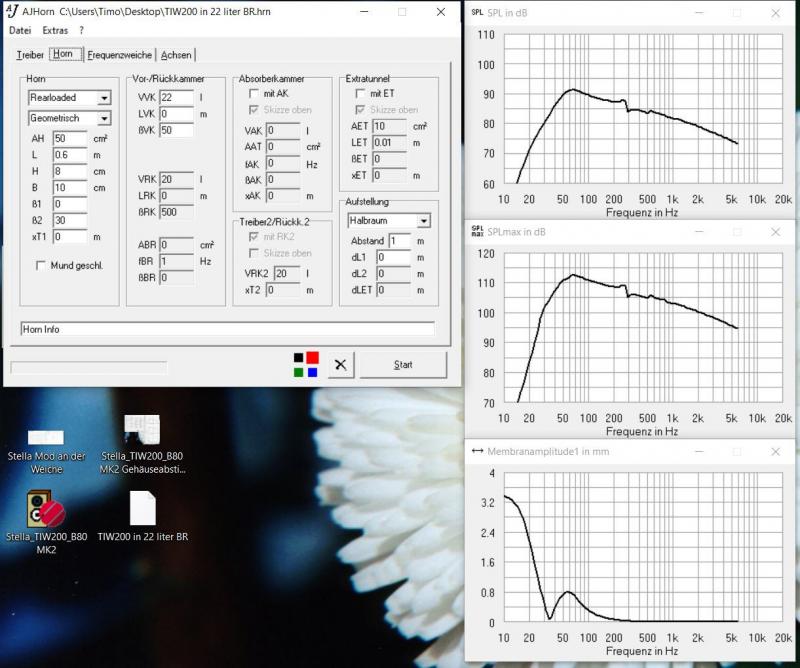Enable the 'mit ET' checkbox
Viewport: 800px width, 668px height.
pyautogui.click(x=361, y=94)
